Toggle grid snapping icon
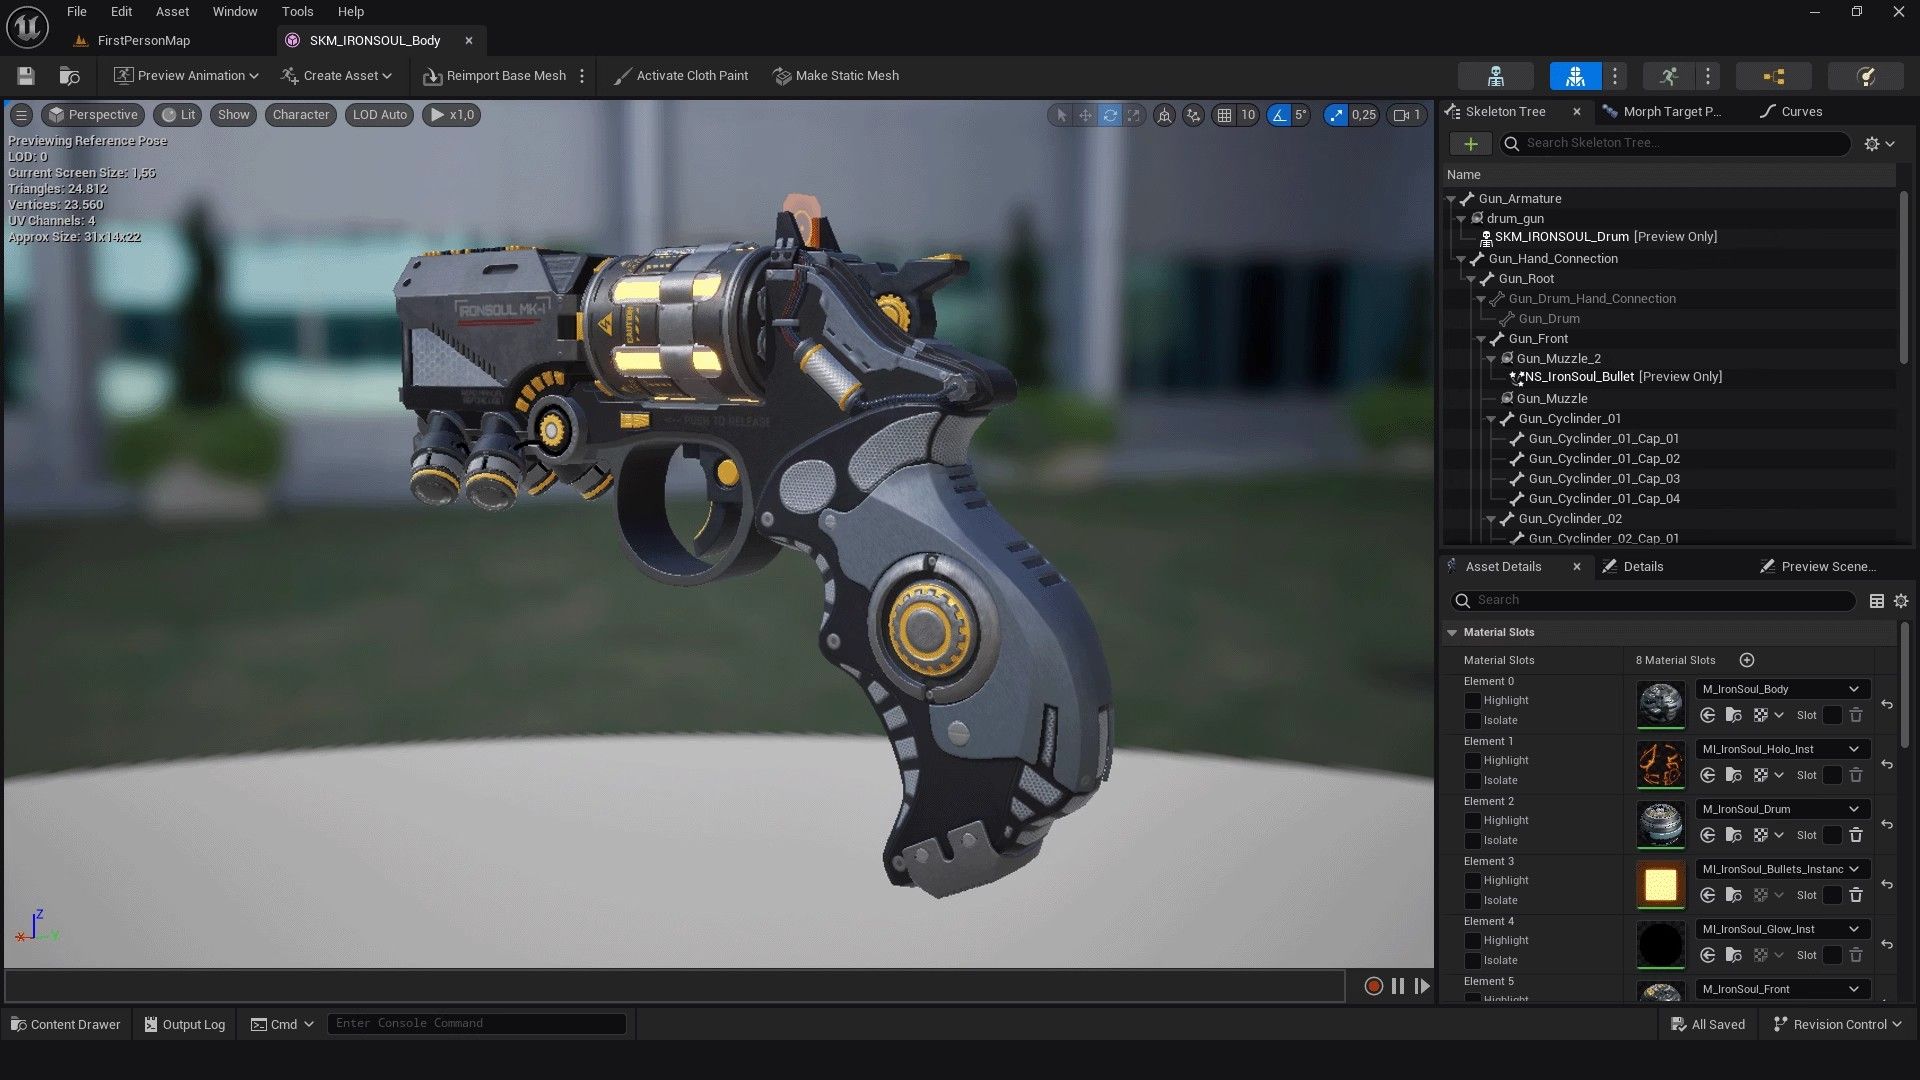1920x1080 pixels. tap(1224, 115)
